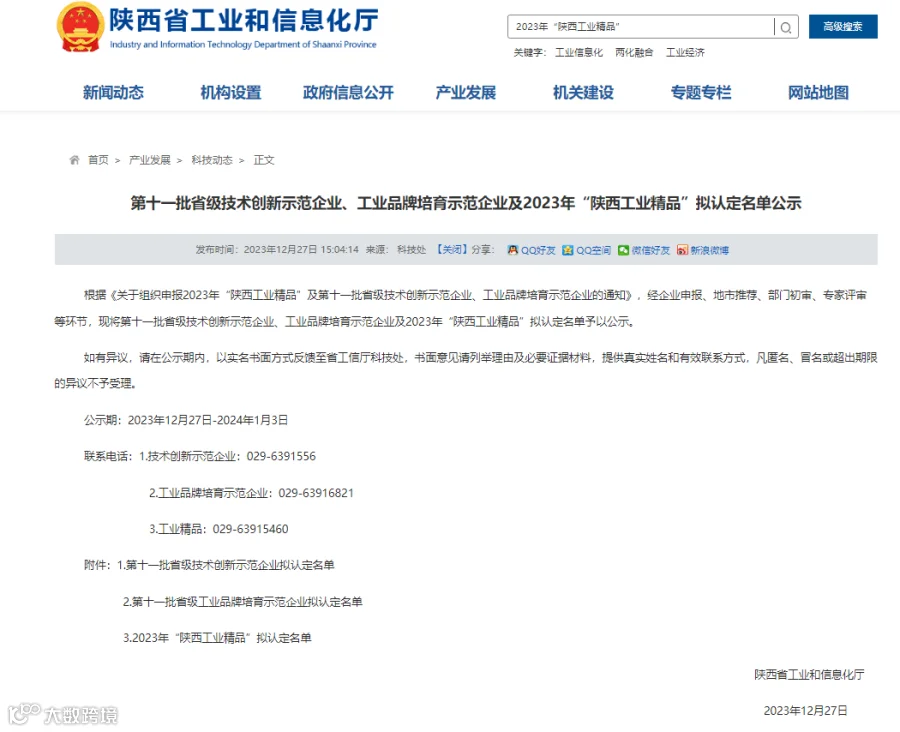The width and height of the screenshot is (900, 732).
Task: Click the publish time 2023年12月27日 15:04:14
Action: coord(301,250)
